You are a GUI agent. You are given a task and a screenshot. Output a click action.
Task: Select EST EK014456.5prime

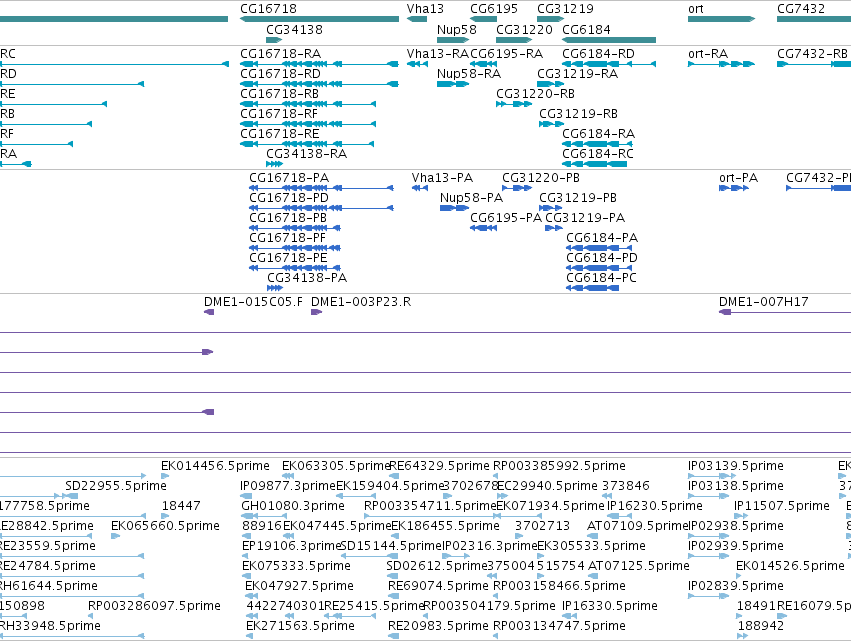pos(215,466)
